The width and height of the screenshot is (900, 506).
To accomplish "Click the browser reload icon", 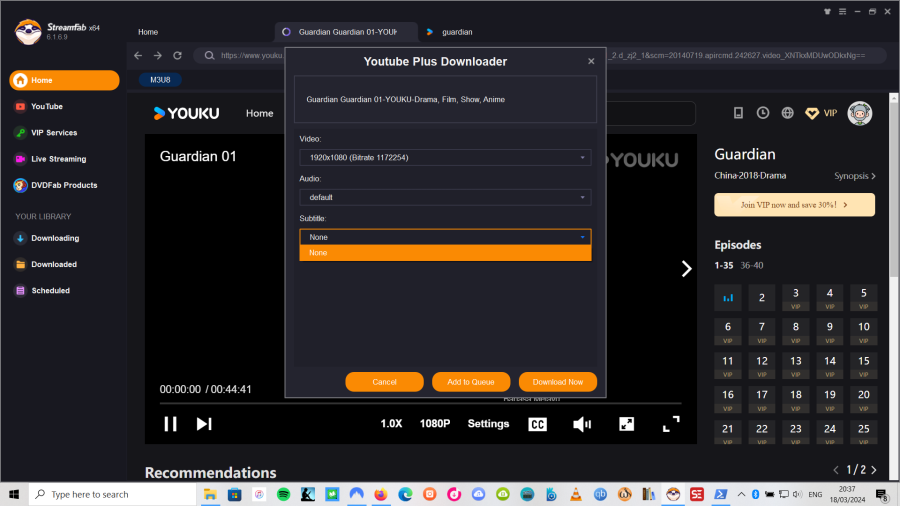I will 178,56.
